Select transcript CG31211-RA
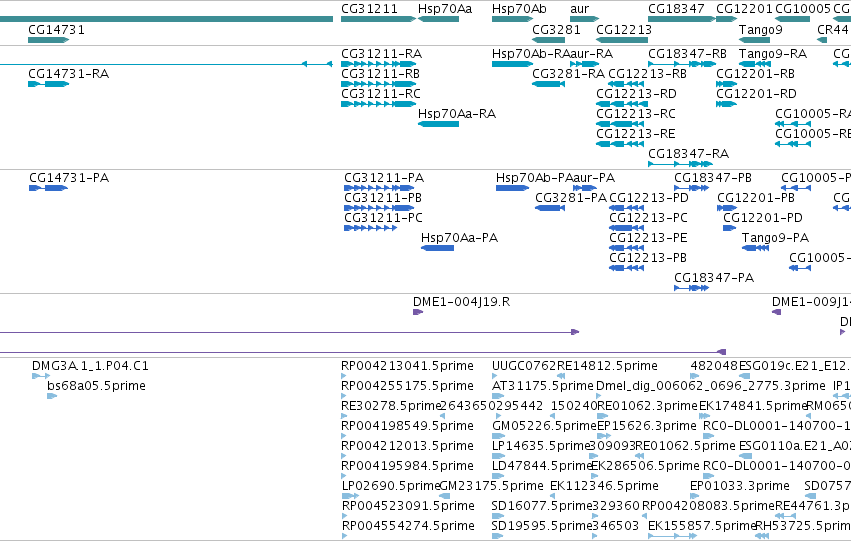The width and height of the screenshot is (851, 541). click(378, 64)
